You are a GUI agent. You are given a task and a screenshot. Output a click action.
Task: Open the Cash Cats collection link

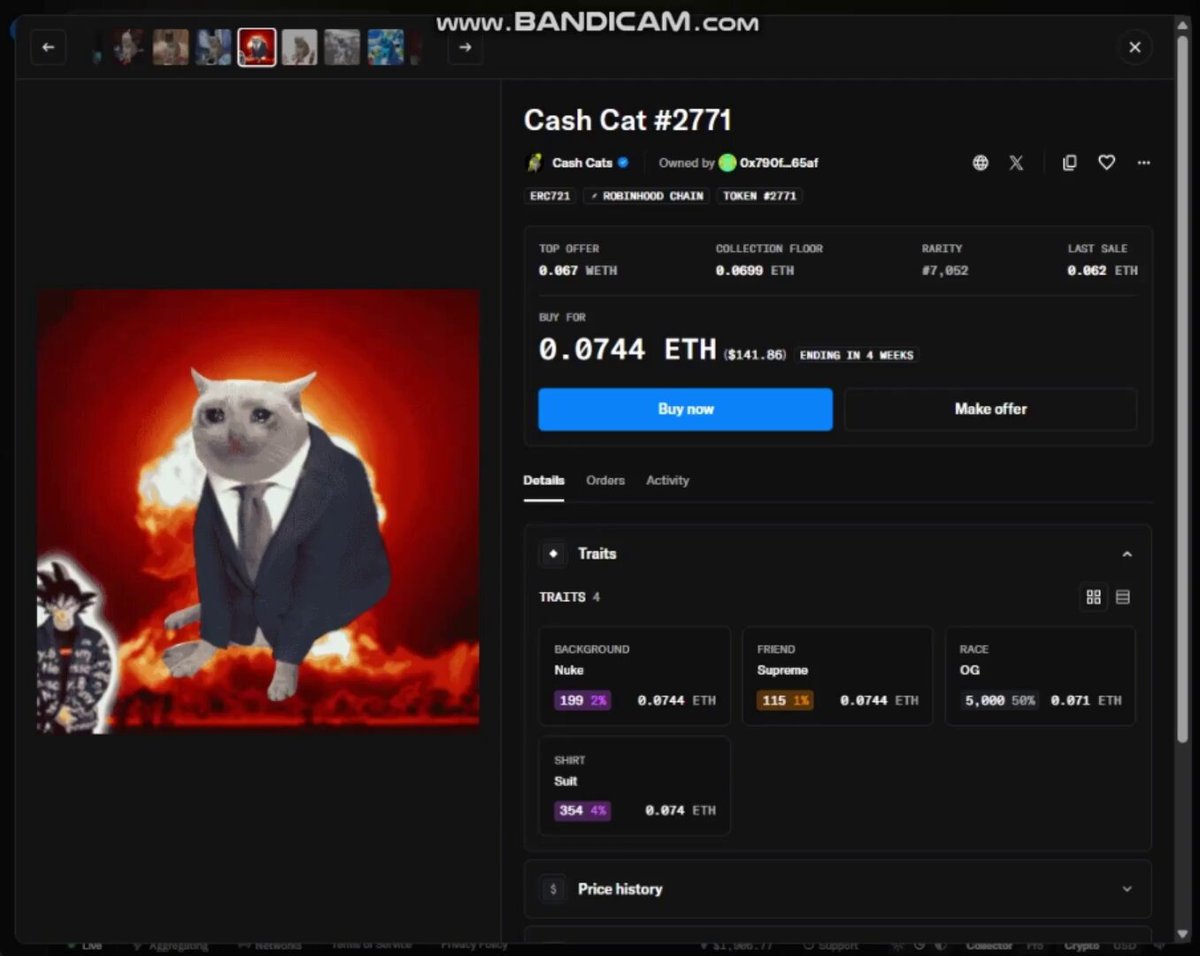pyautogui.click(x=582, y=163)
